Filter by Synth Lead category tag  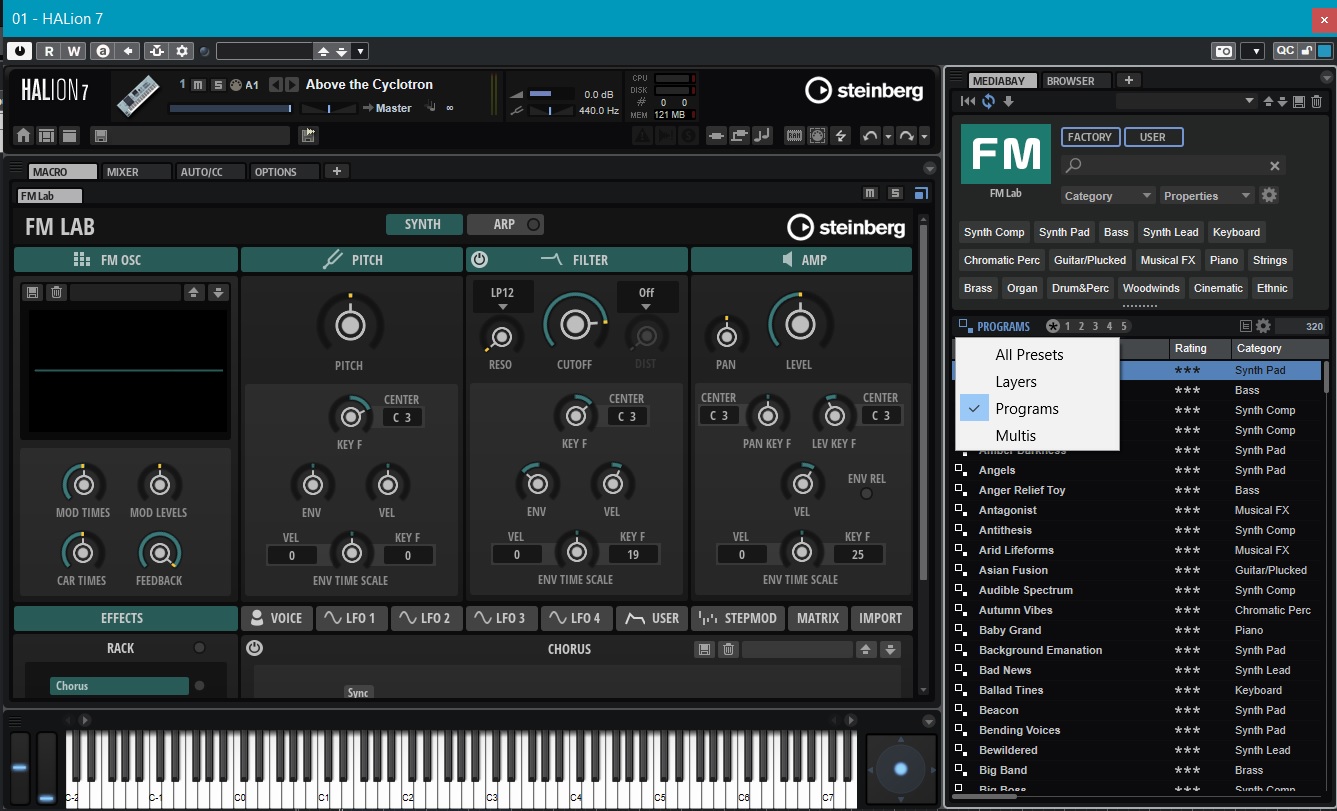tap(1170, 232)
